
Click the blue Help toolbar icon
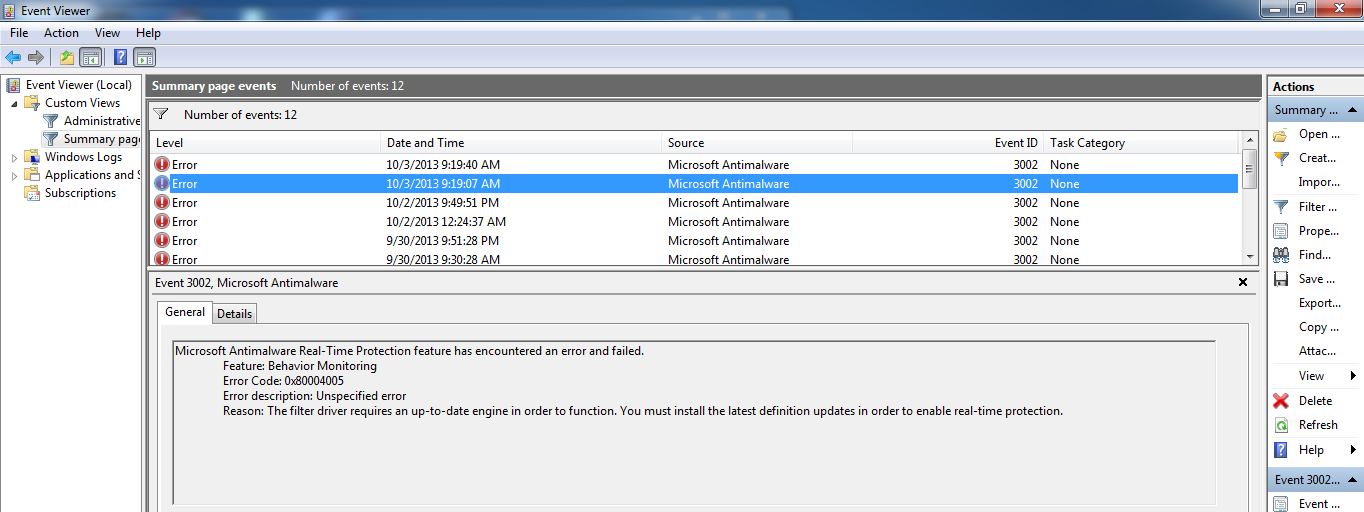click(x=121, y=57)
